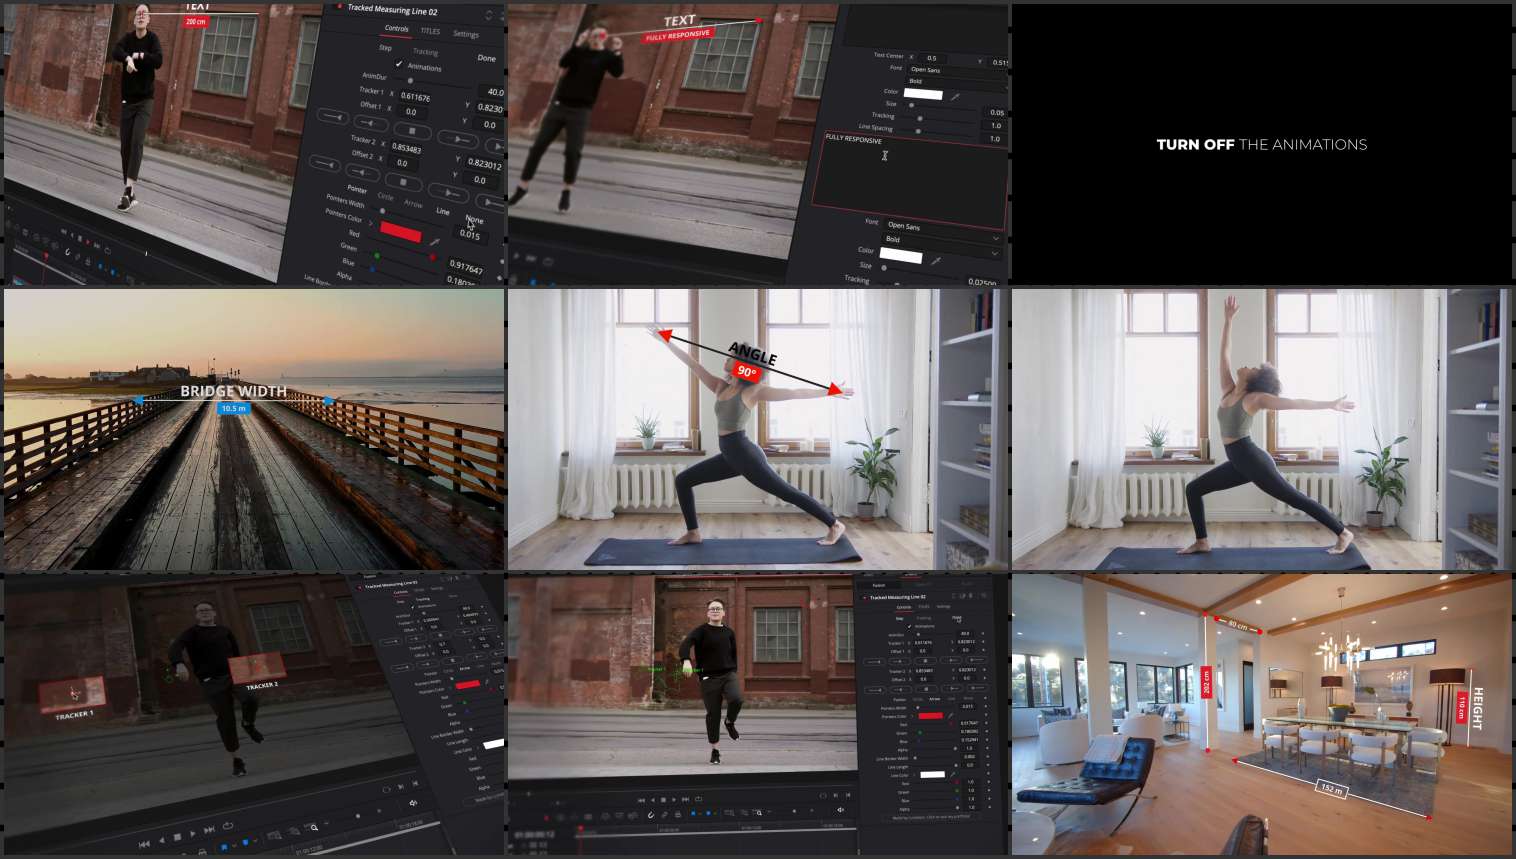Select the Step label in top-left inspector

385,47
